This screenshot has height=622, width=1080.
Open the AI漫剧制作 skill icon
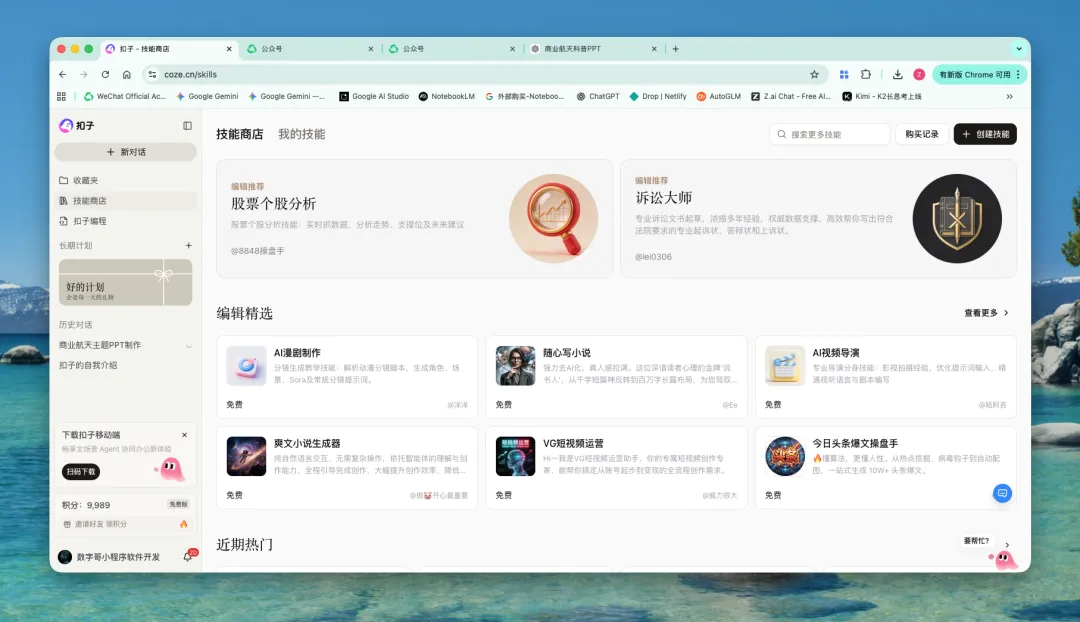(x=246, y=366)
